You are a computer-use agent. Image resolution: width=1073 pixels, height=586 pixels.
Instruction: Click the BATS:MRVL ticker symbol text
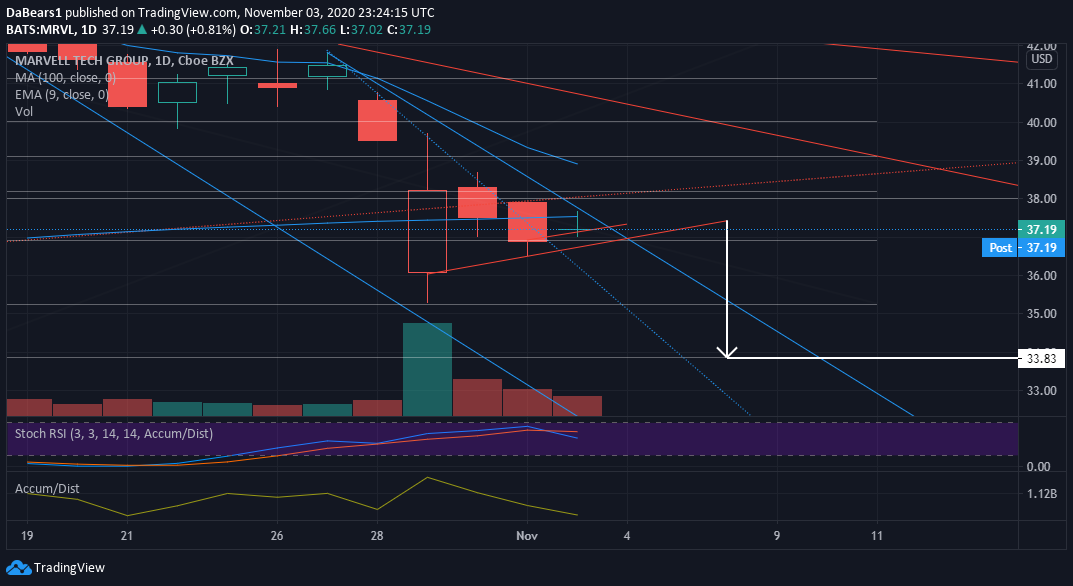(41, 29)
